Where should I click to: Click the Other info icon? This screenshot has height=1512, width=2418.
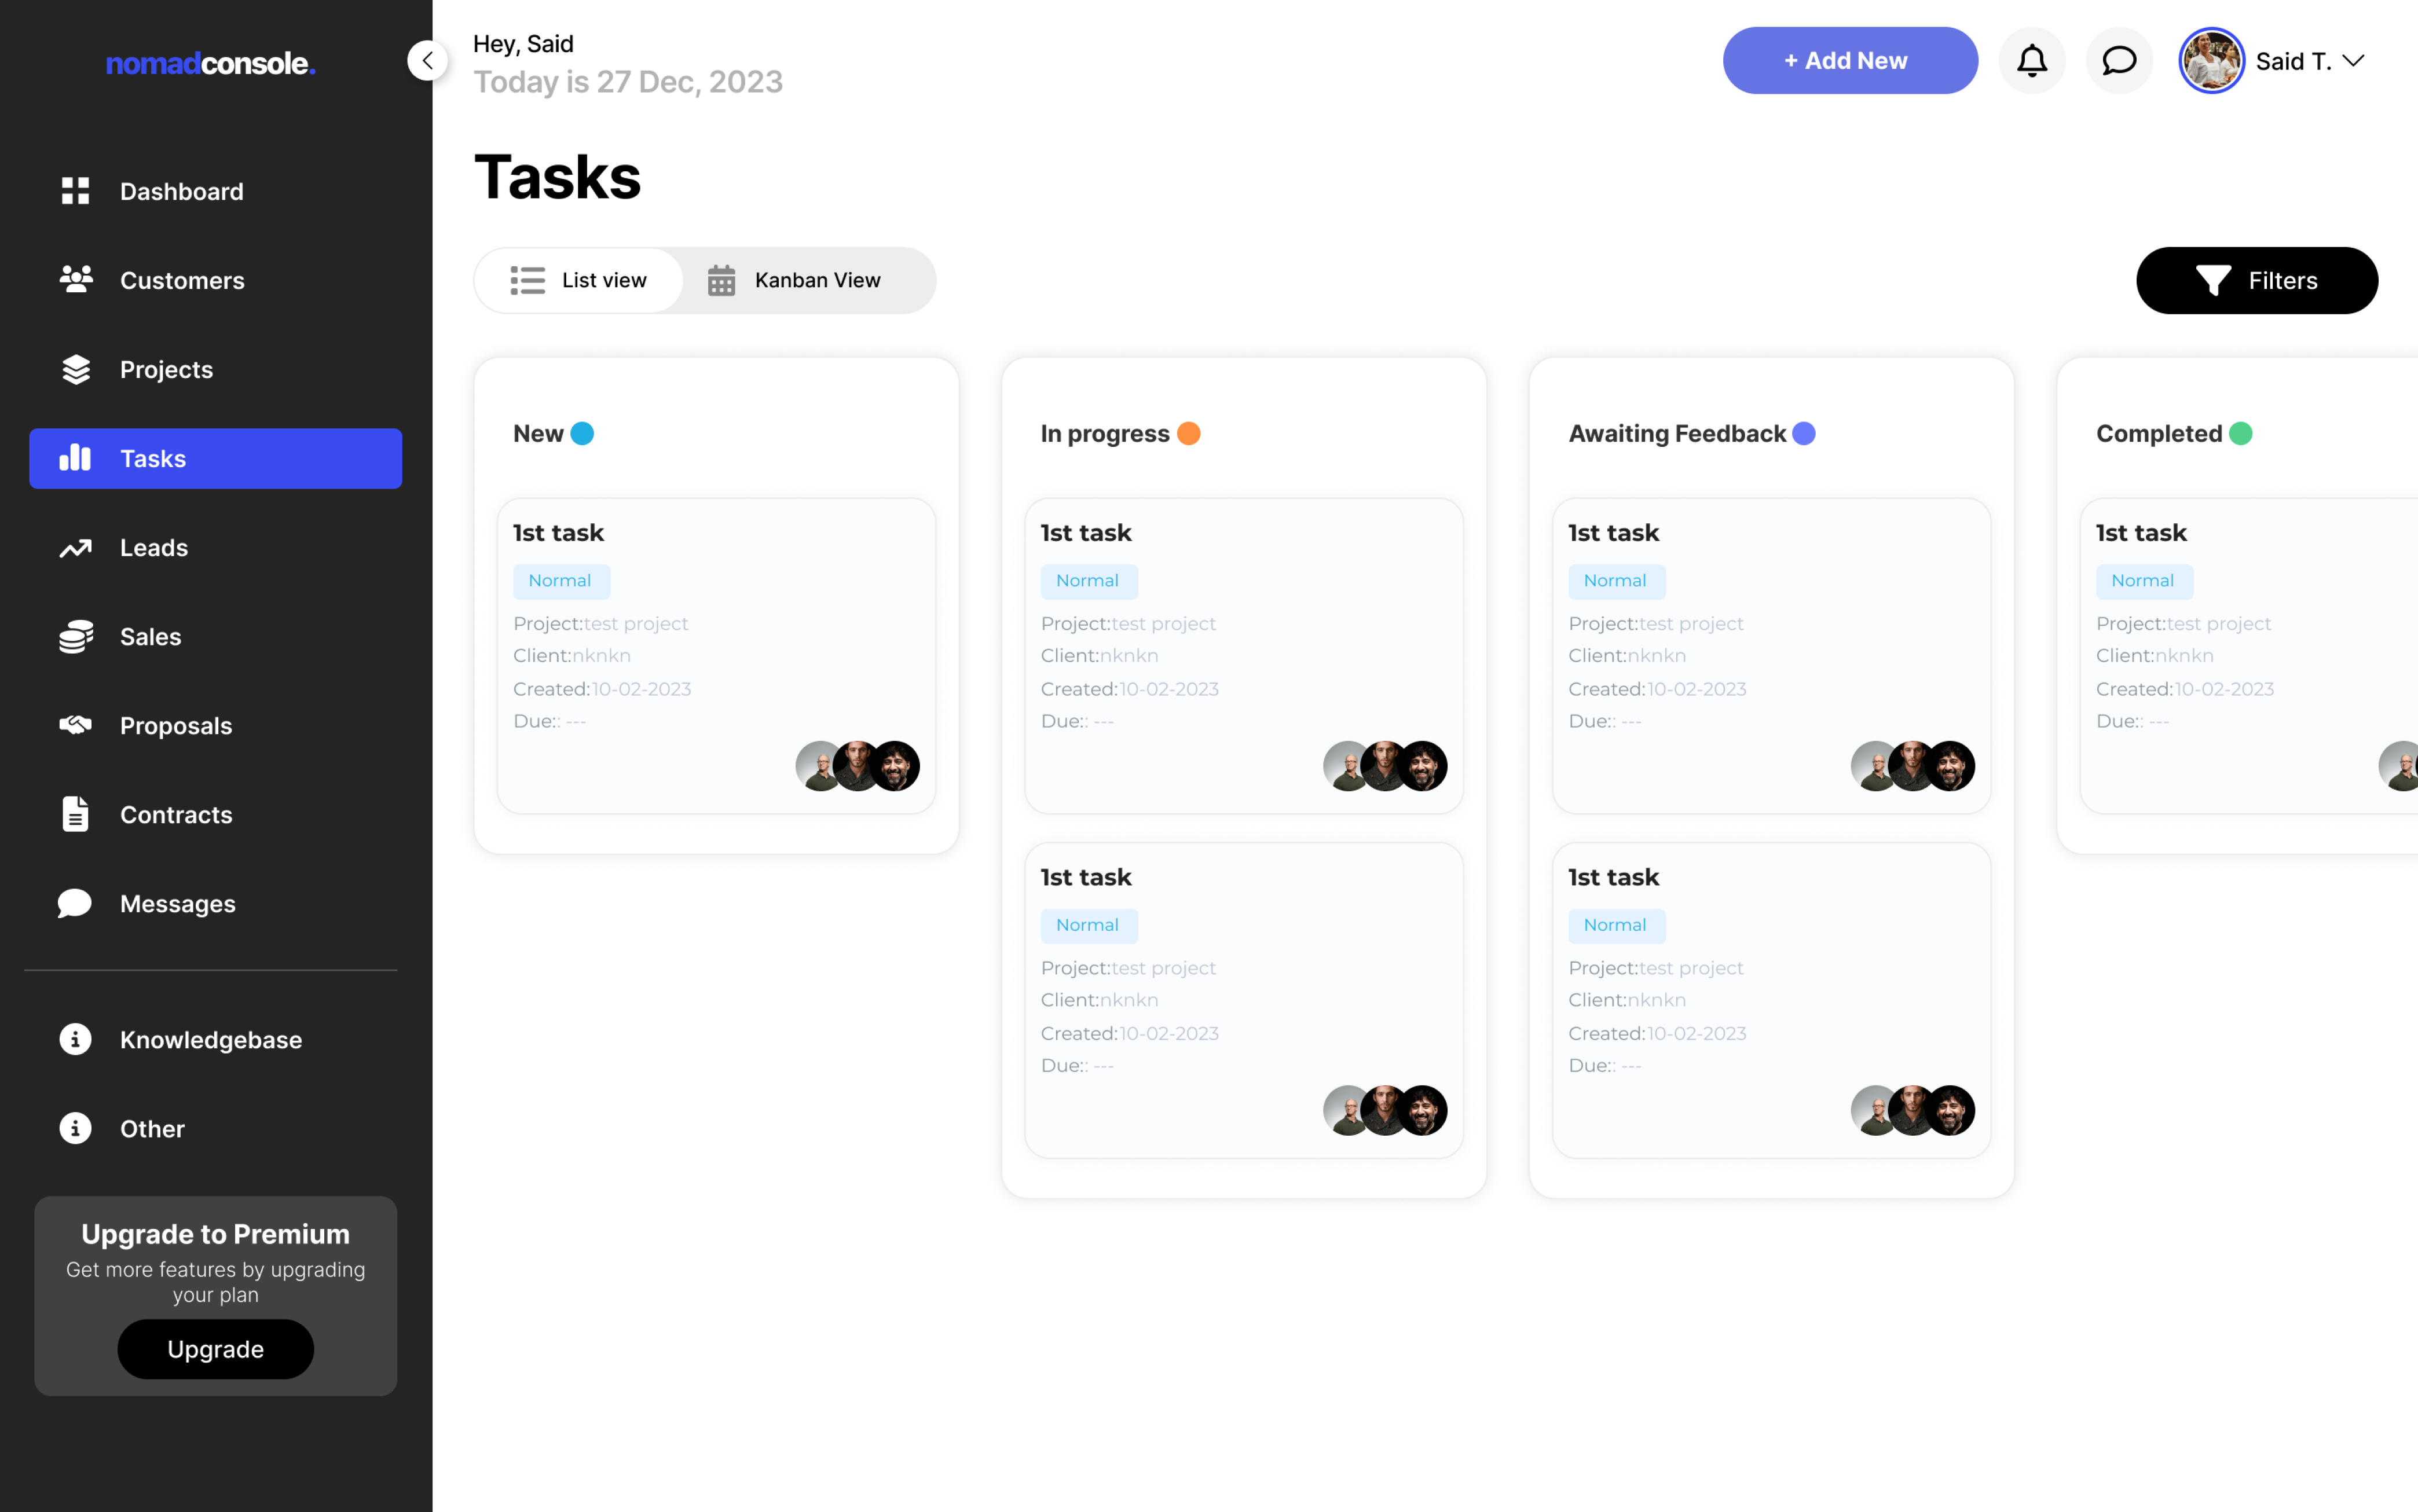75,1128
